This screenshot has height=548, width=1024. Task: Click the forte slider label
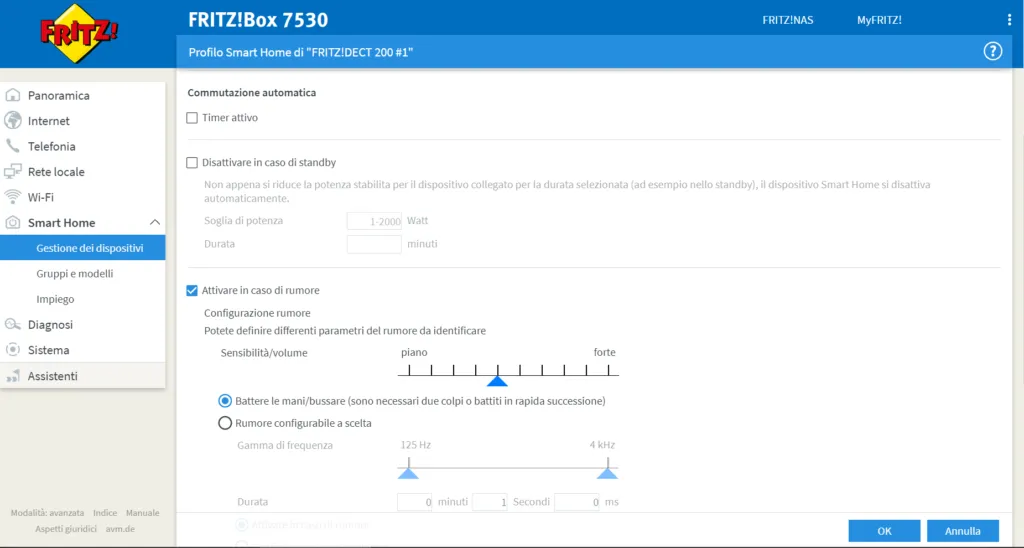pyautogui.click(x=604, y=352)
